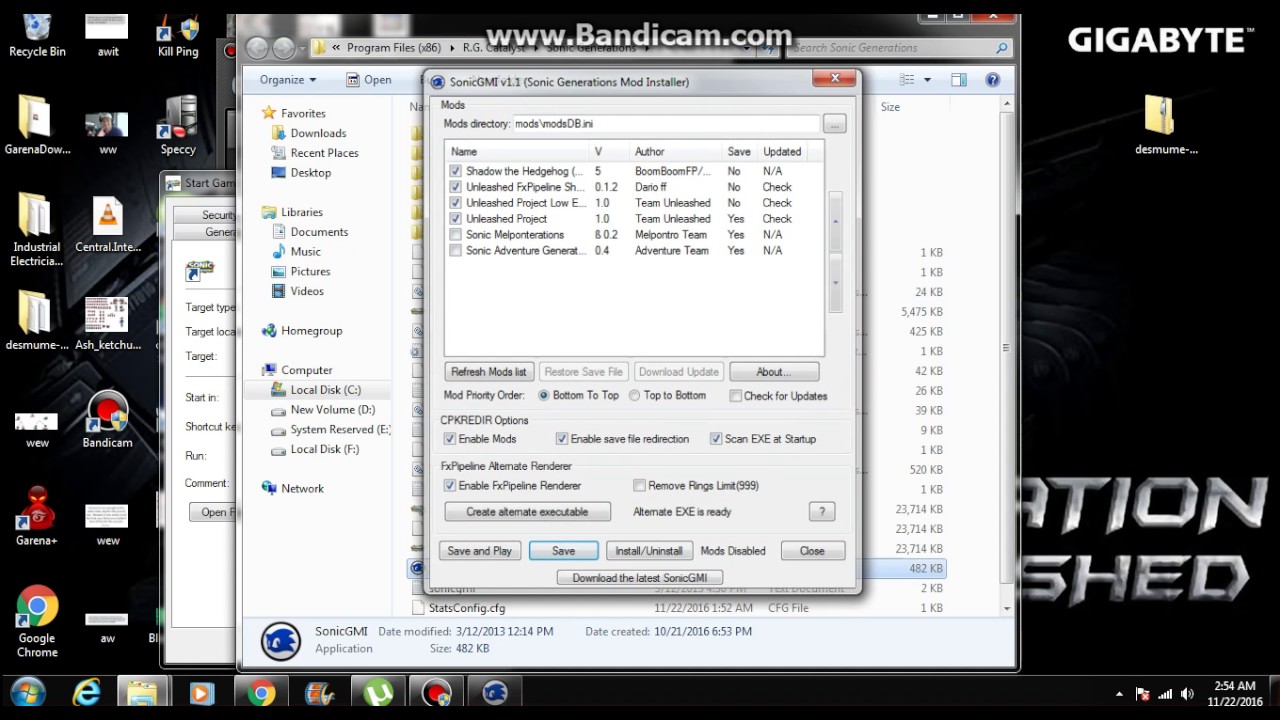Select Local Disk (C:) in navigation pane
Image resolution: width=1280 pixels, height=720 pixels.
(x=316, y=390)
